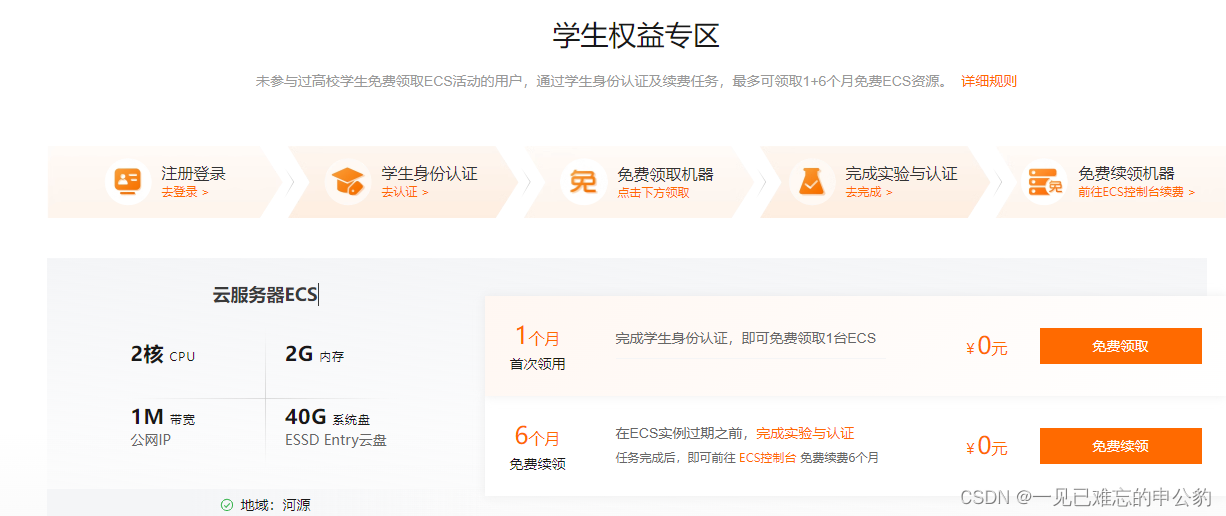Select the 免费领取机器 step title
The image size is (1226, 516).
[x=666, y=173]
